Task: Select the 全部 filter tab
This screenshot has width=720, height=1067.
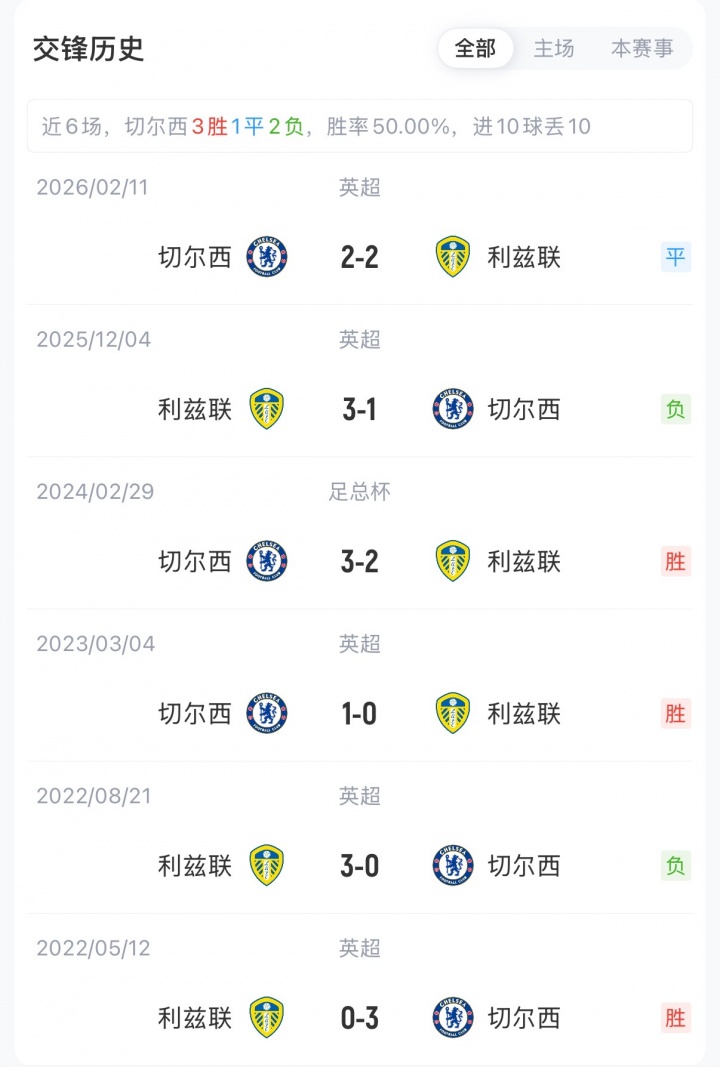Action: coord(475,48)
